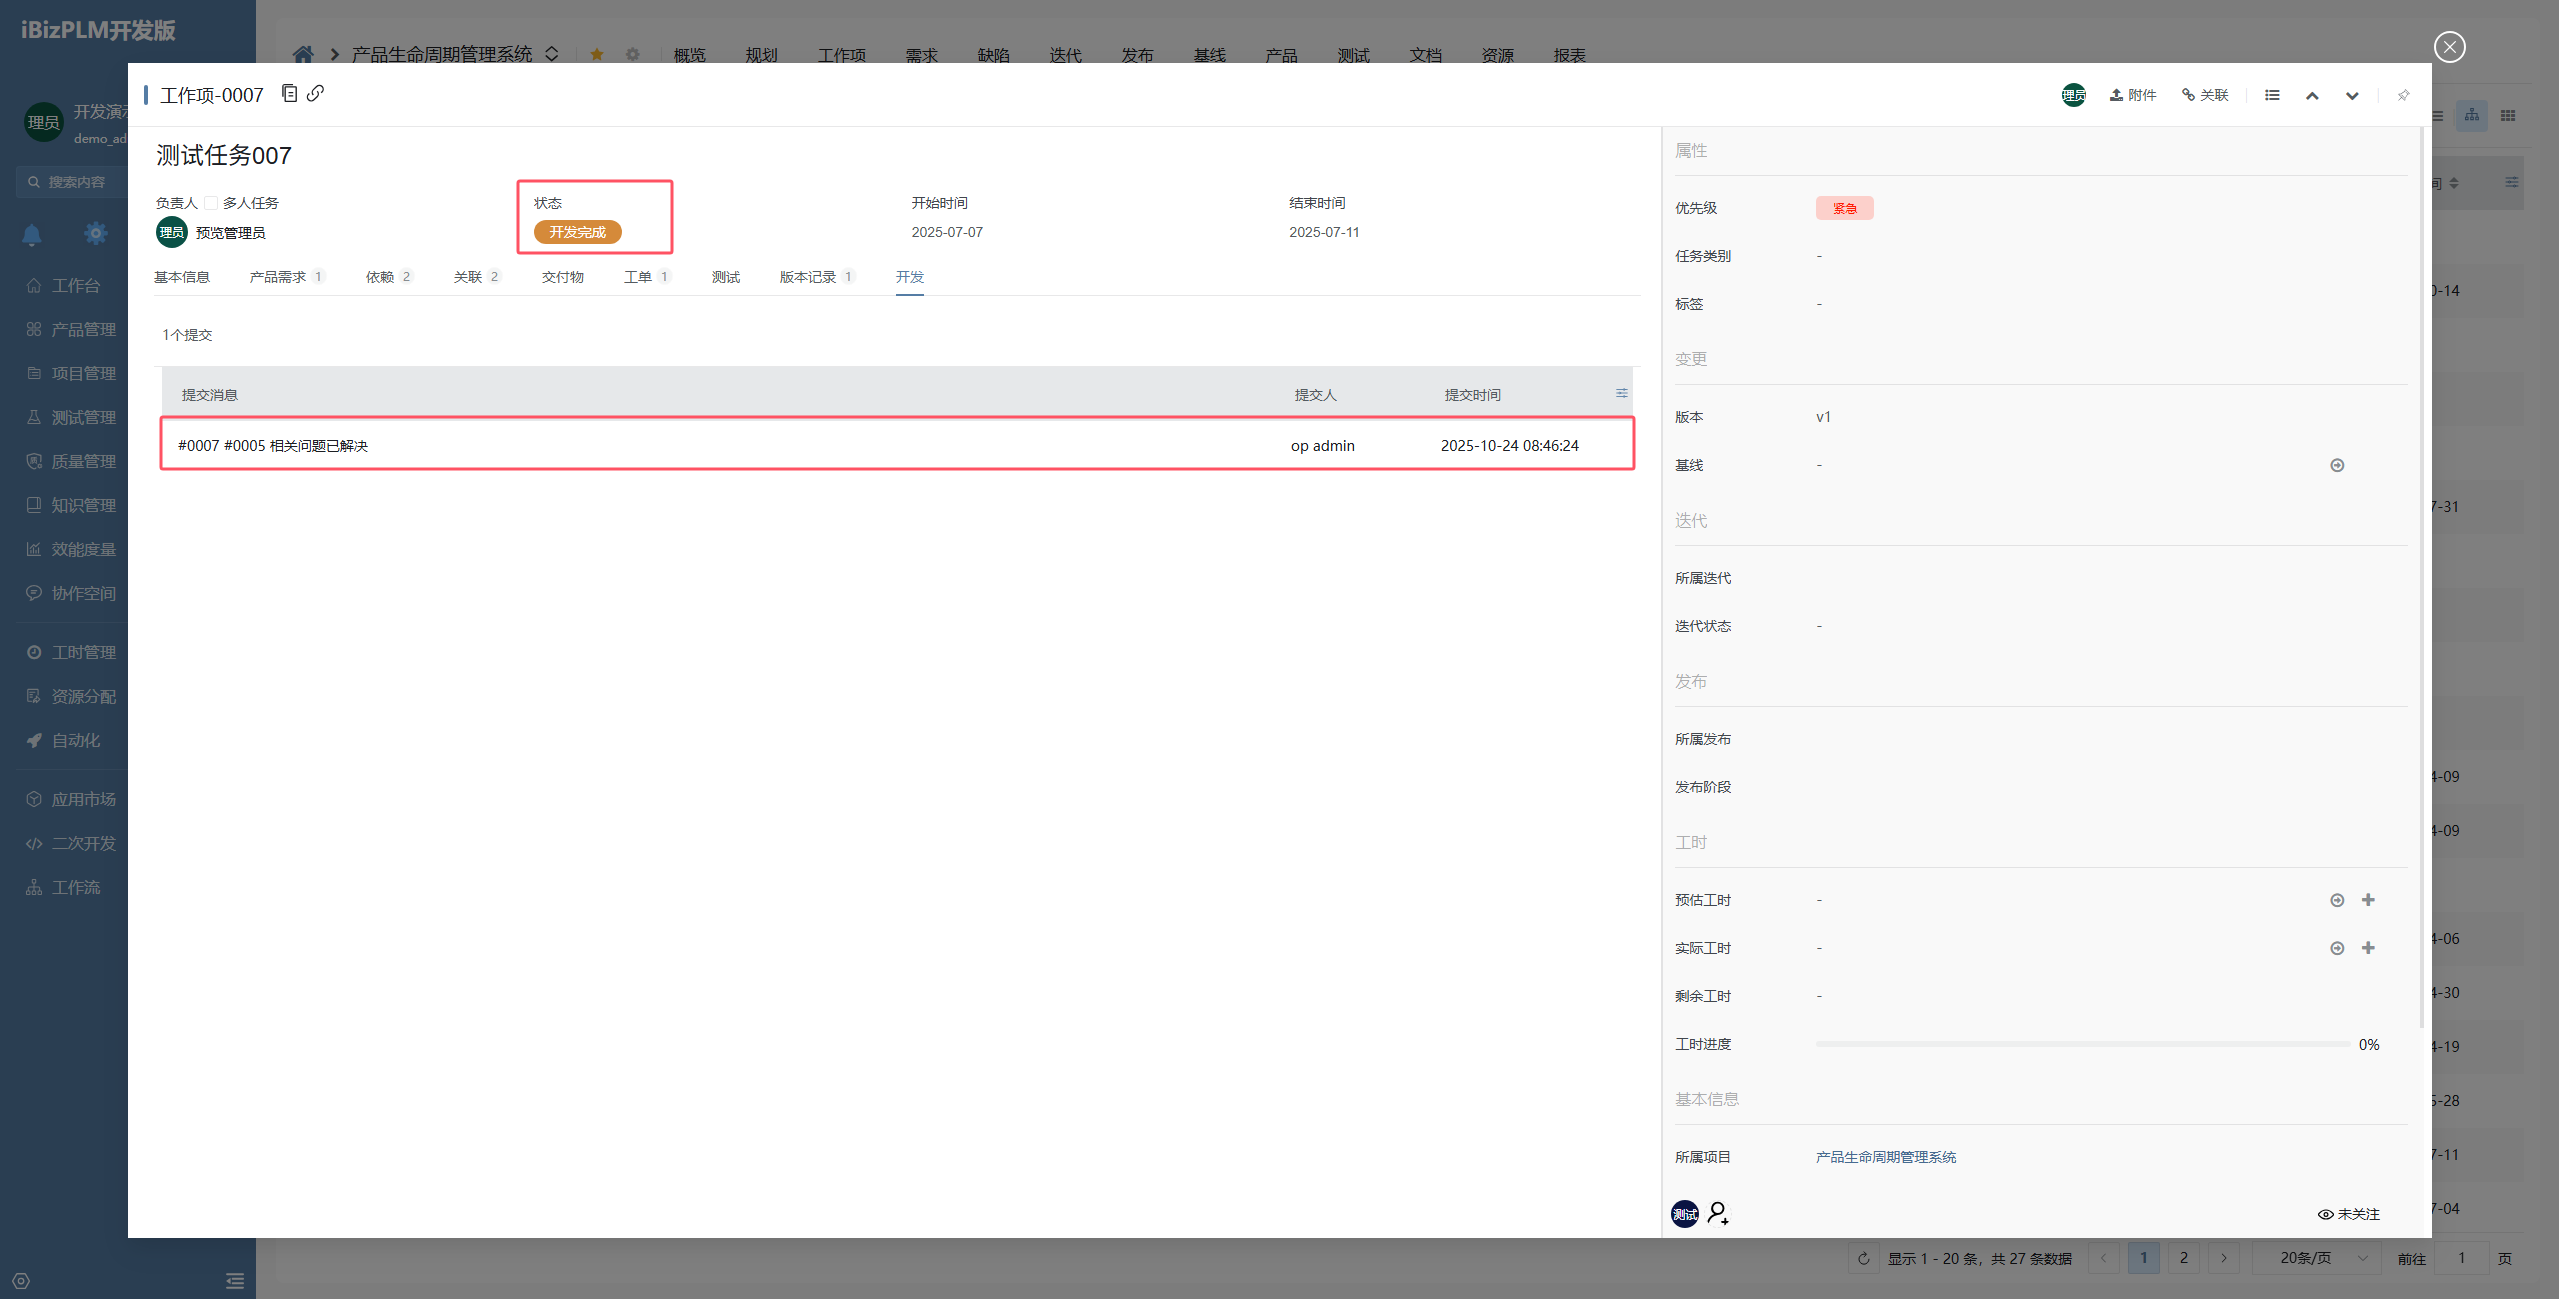The image size is (2559, 1299).
Task: Pin the work item panel
Action: coord(2403,95)
